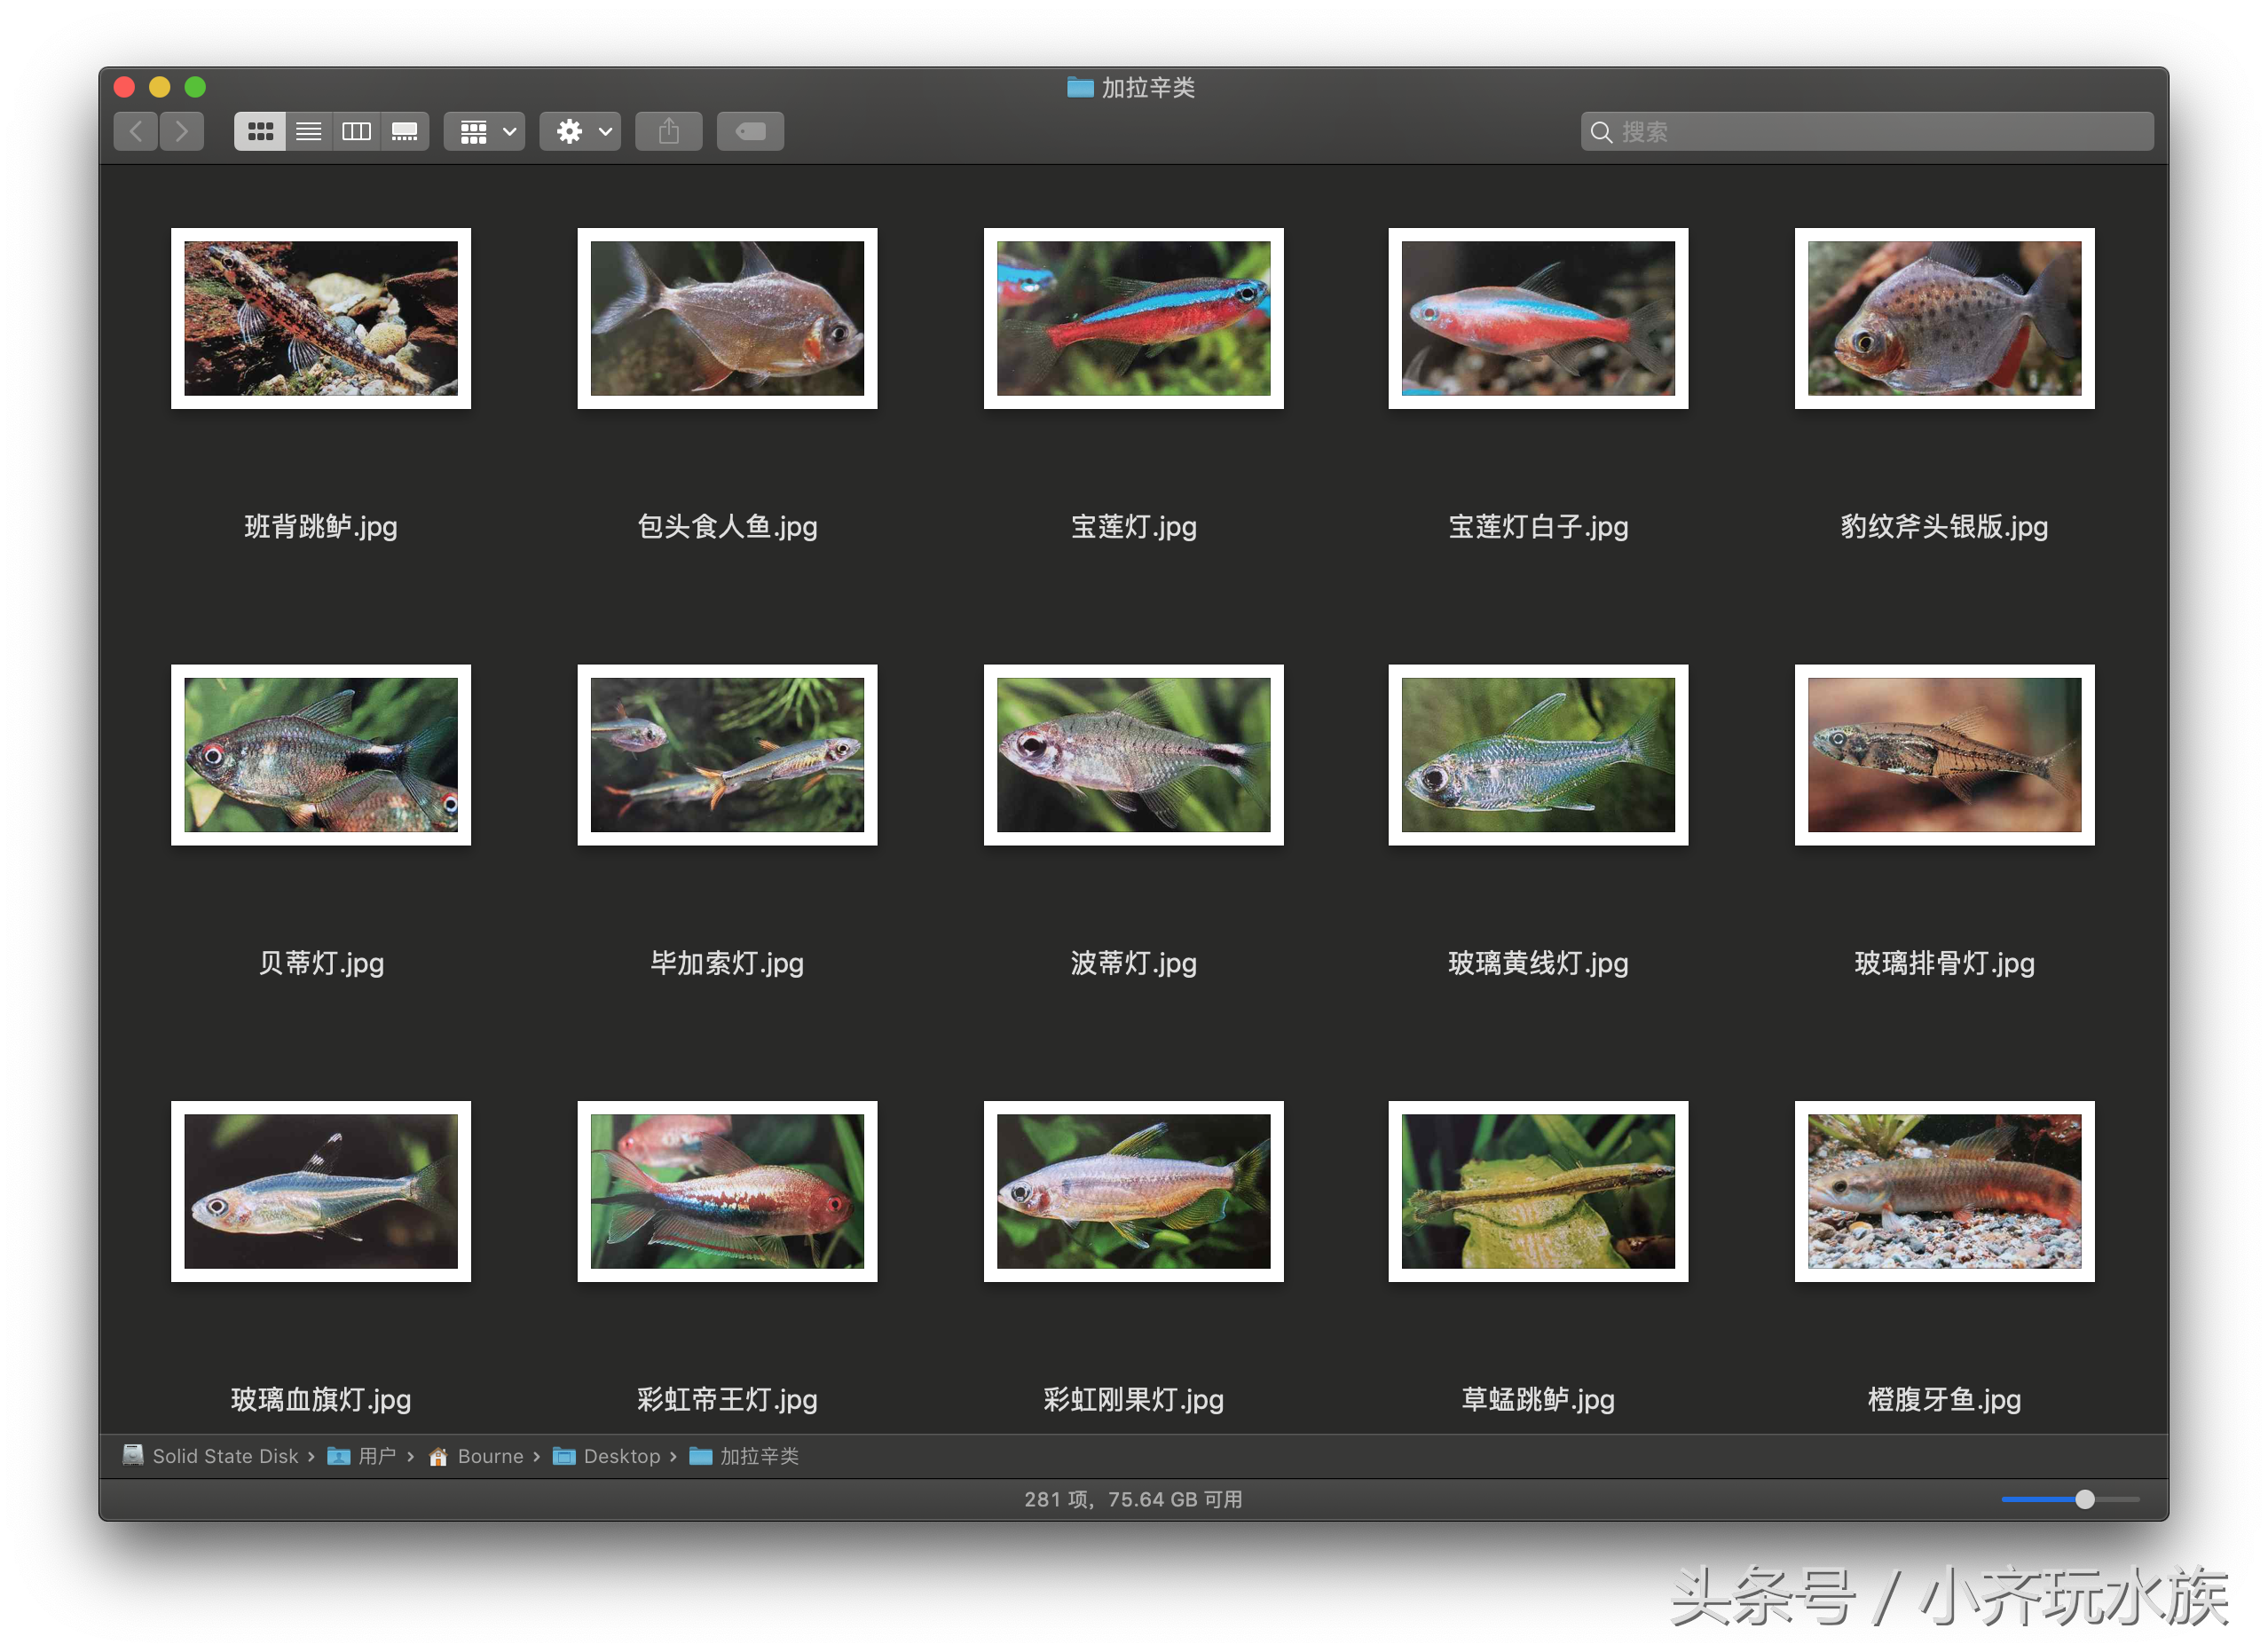The width and height of the screenshot is (2268, 1652).
Task: Select the 草蜢跳鲈.jpg thumbnail
Action: point(1538,1191)
